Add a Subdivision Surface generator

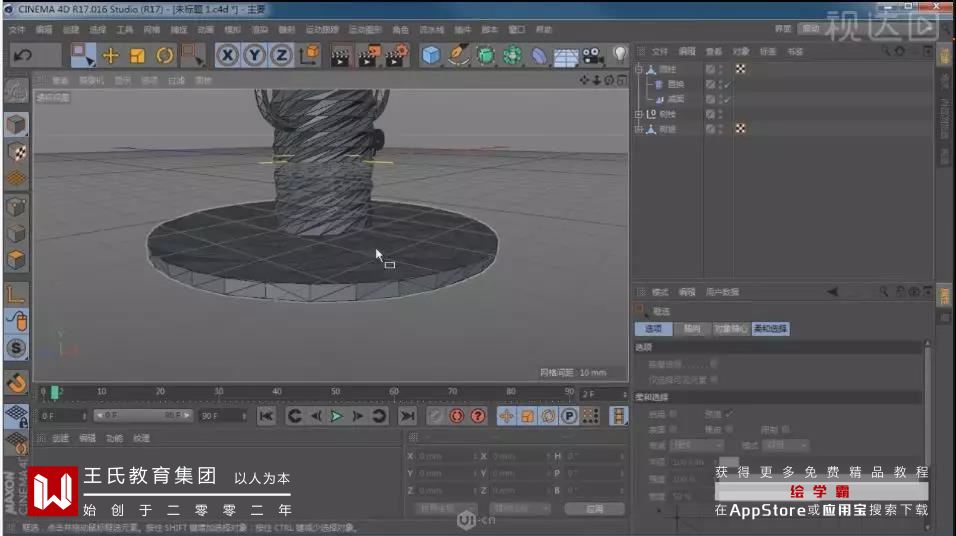coord(485,55)
